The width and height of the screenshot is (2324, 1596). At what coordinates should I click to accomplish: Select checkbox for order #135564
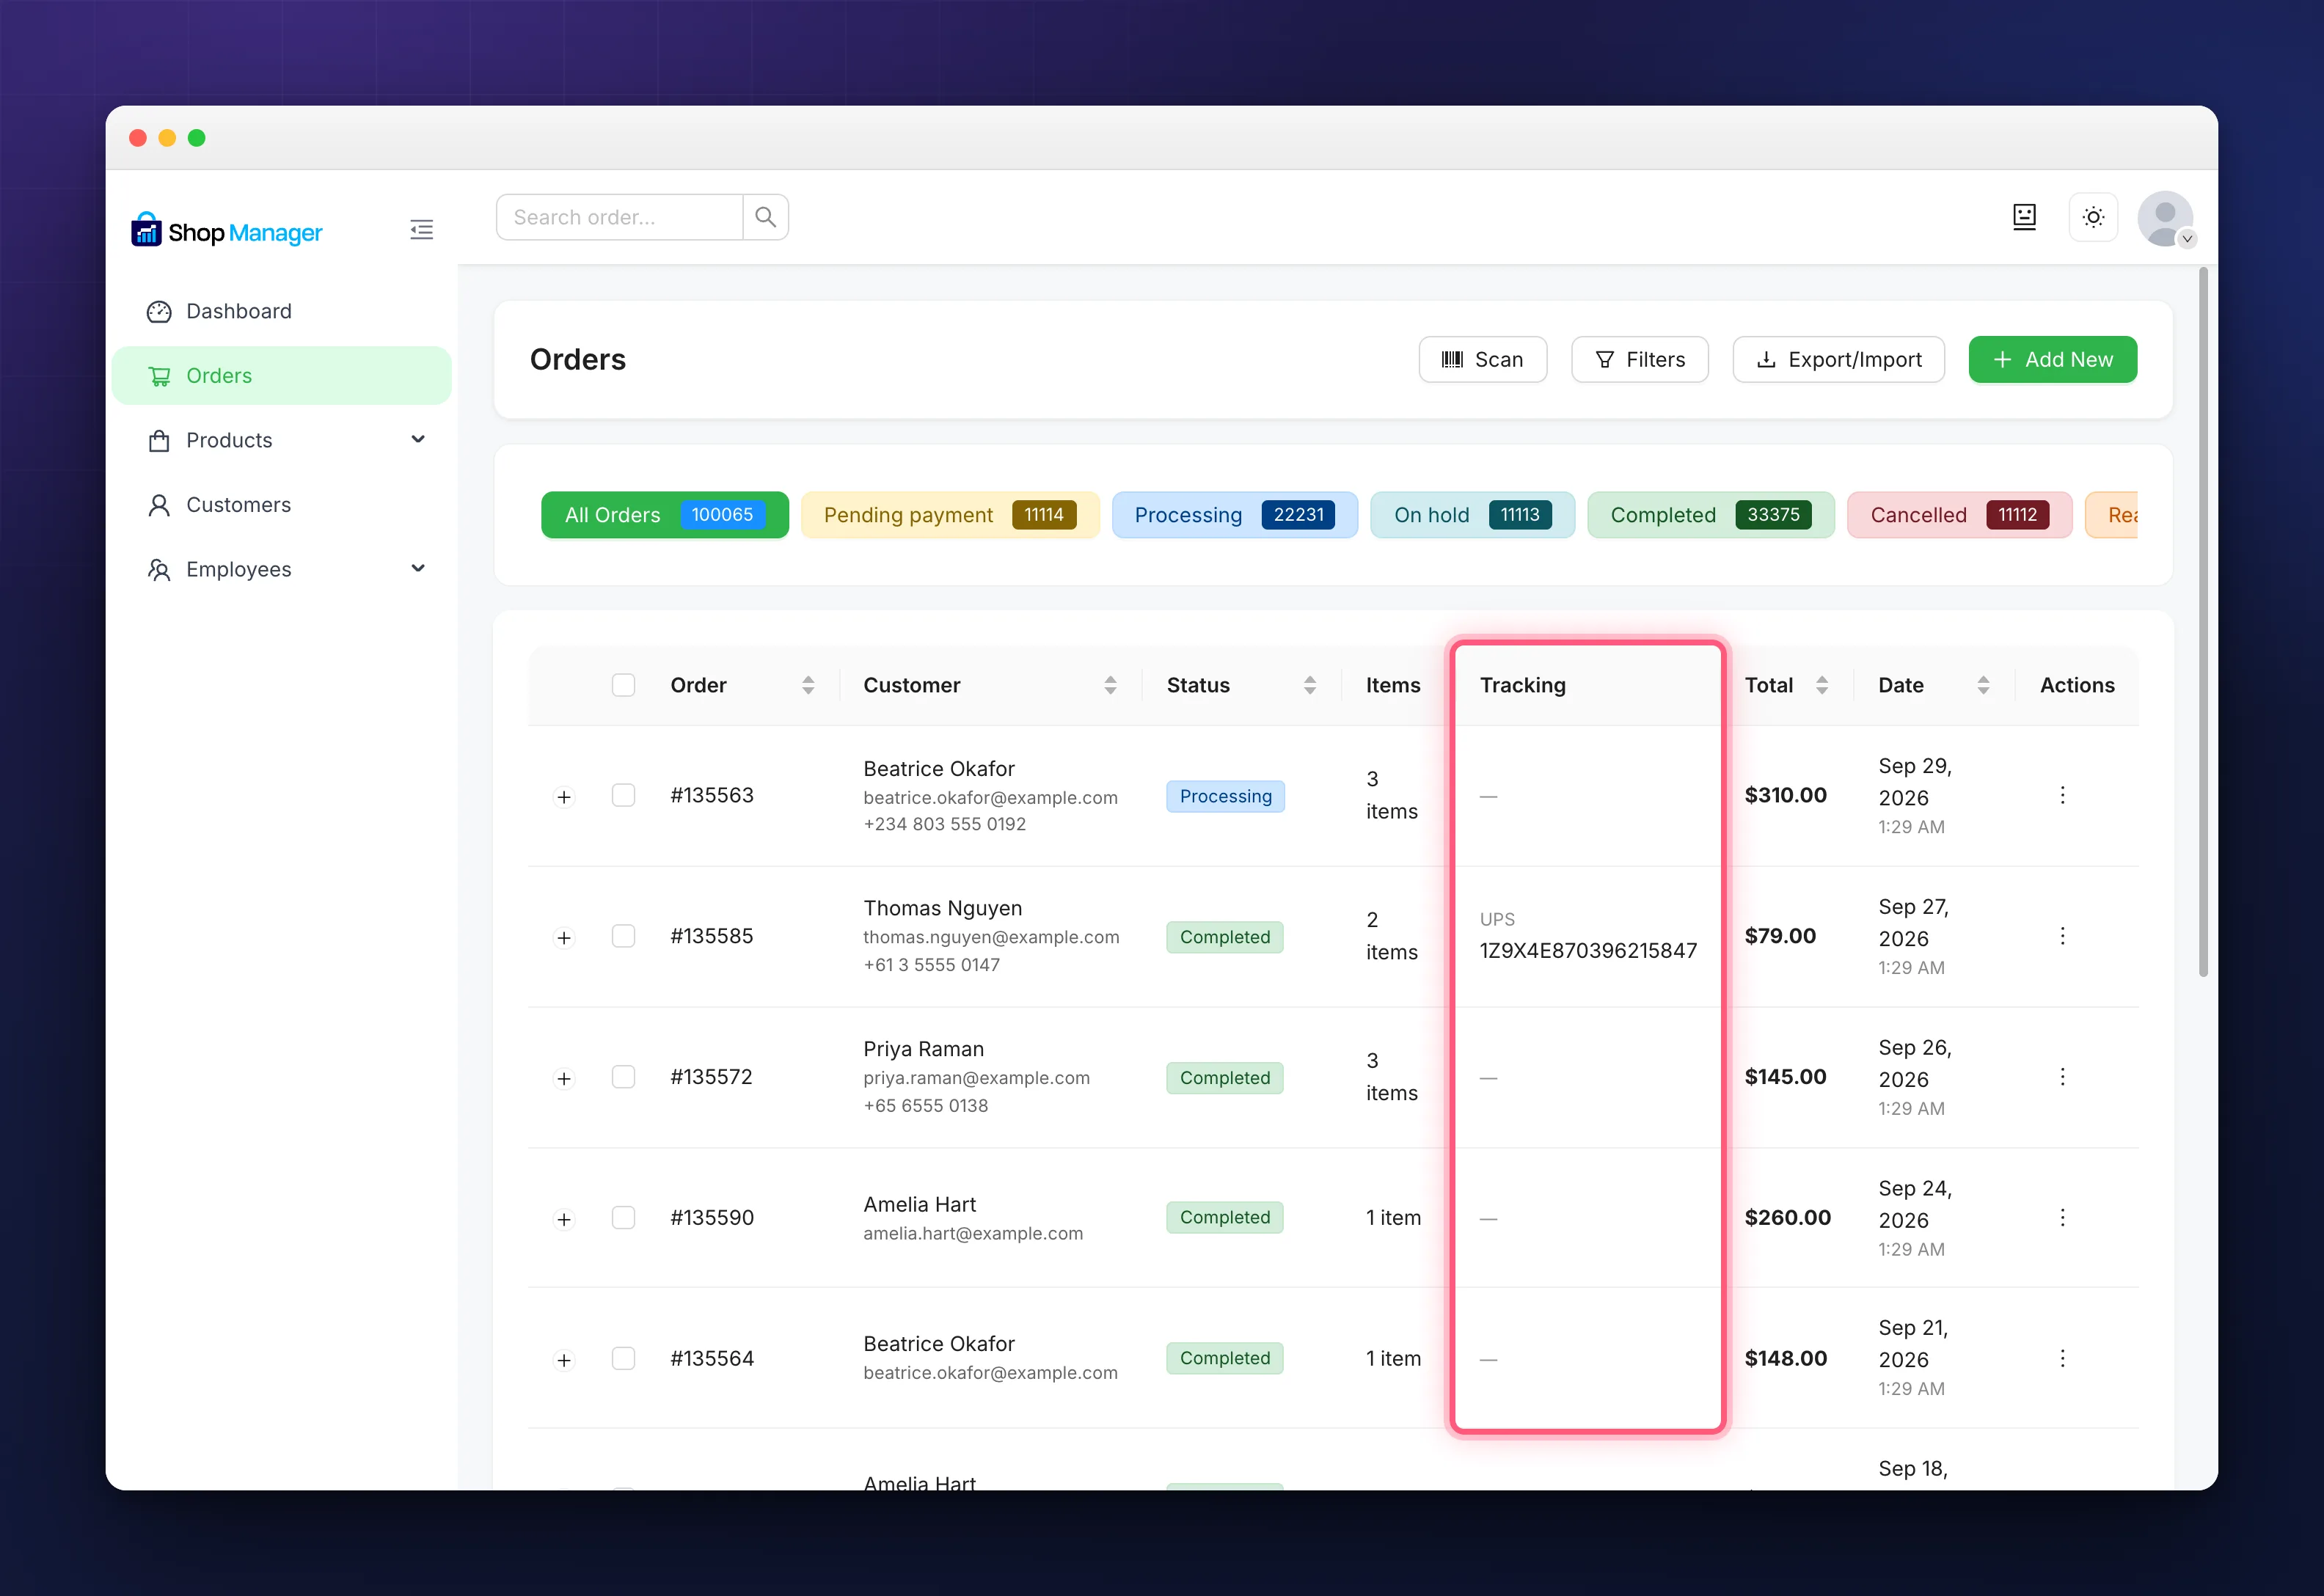(x=623, y=1358)
